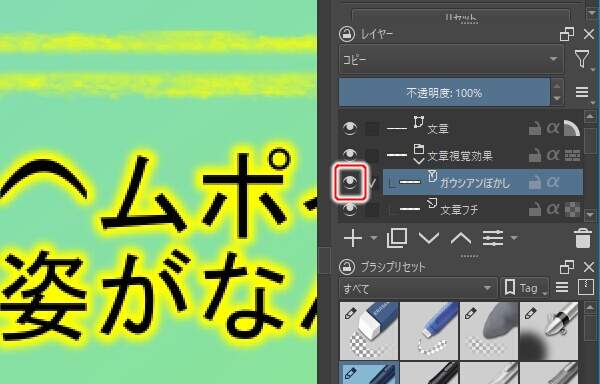This screenshot has width=600, height=384.
Task: Move the layer up
Action: coord(461,238)
